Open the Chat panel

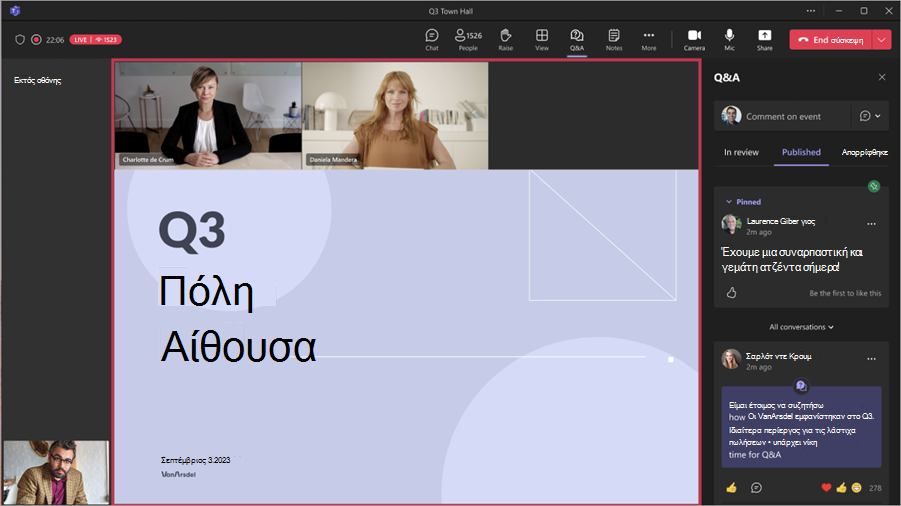point(432,40)
